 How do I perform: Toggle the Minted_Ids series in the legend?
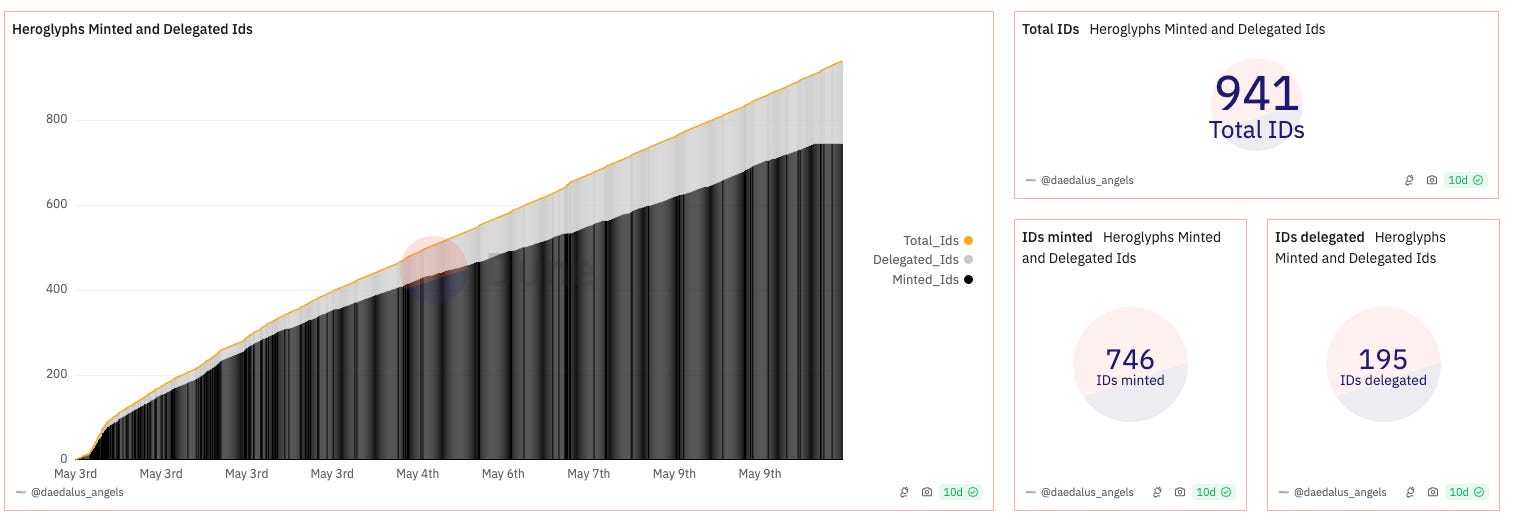tap(932, 280)
